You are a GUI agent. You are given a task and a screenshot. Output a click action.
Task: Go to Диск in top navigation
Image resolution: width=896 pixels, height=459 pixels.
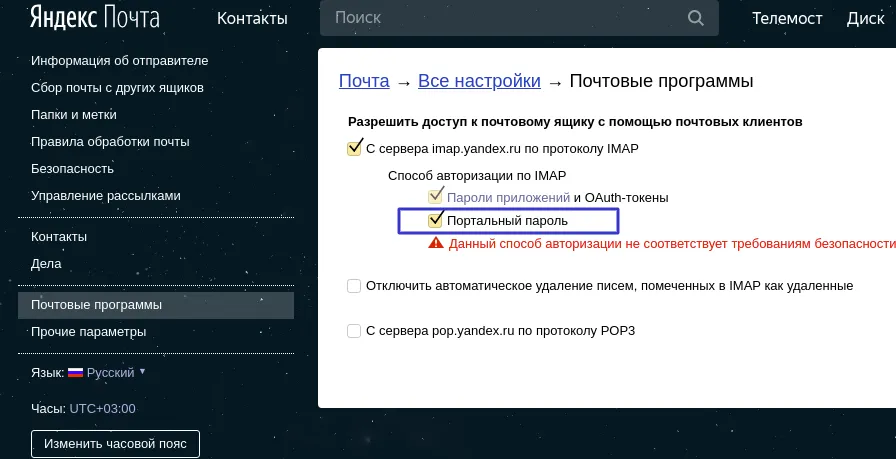[865, 18]
